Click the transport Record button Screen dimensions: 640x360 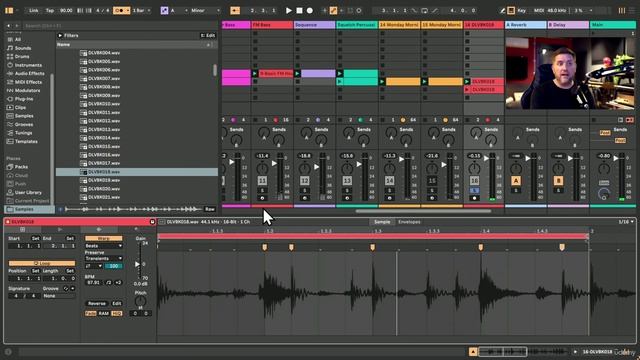coord(310,10)
